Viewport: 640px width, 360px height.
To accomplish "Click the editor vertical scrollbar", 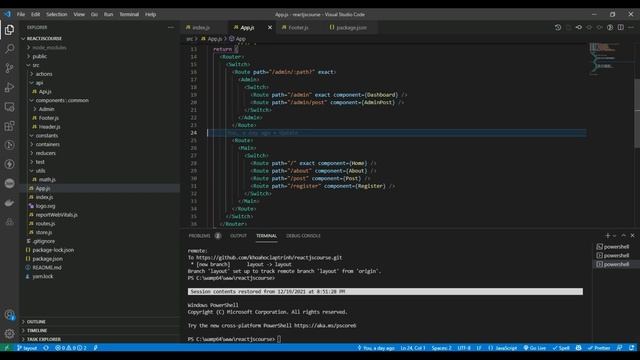I will coord(637,112).
